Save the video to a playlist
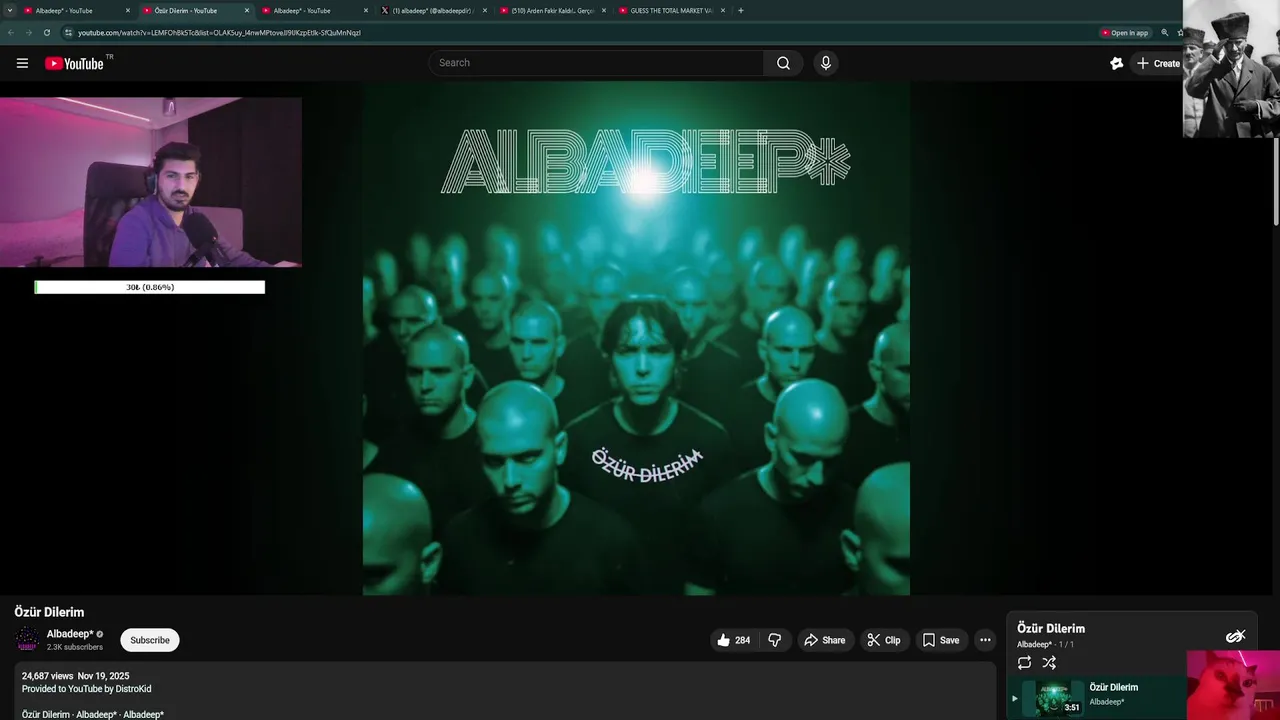This screenshot has width=1280, height=720. coord(941,640)
